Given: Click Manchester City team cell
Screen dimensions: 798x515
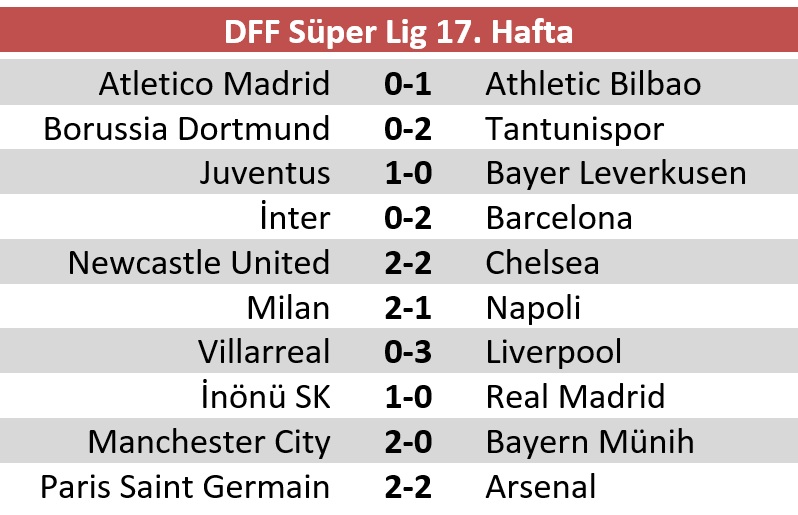Looking at the screenshot, I should pyautogui.click(x=209, y=442).
